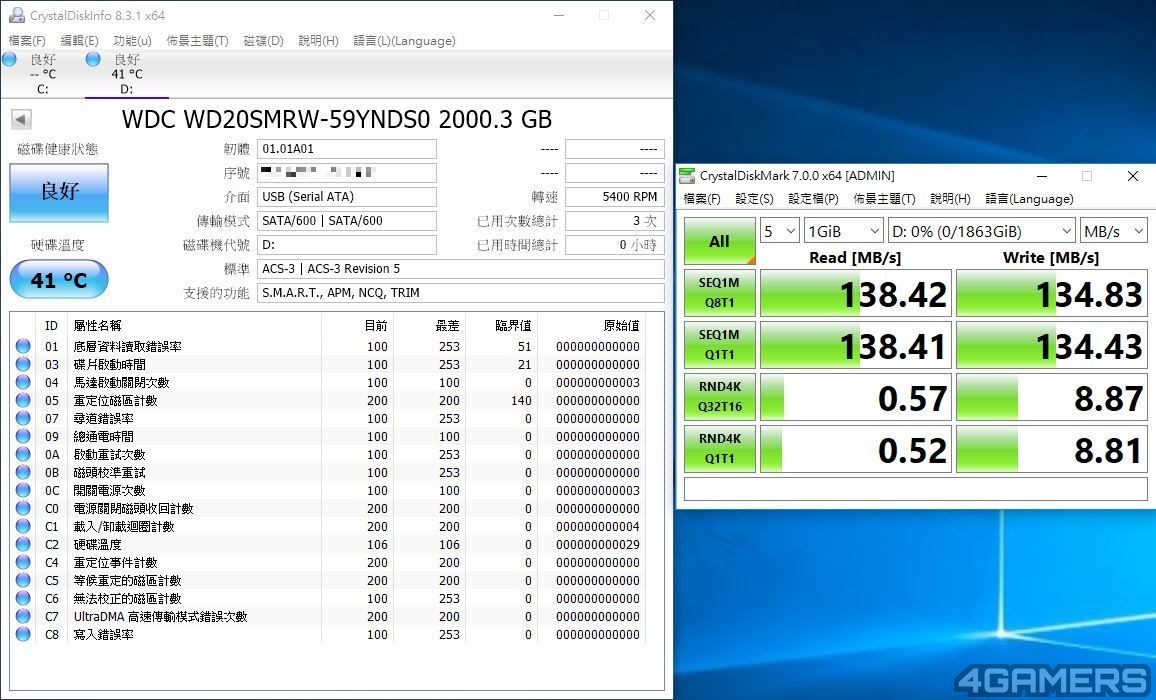Run the SEQ1M Q1T1 test
The image size is (1156, 700).
[720, 344]
